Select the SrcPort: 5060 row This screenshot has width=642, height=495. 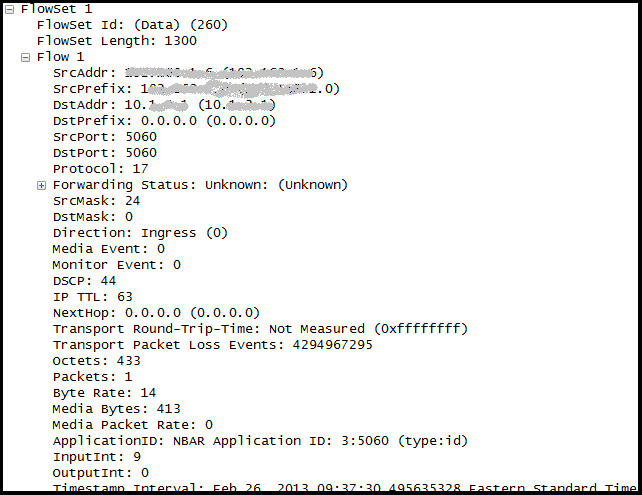click(105, 137)
